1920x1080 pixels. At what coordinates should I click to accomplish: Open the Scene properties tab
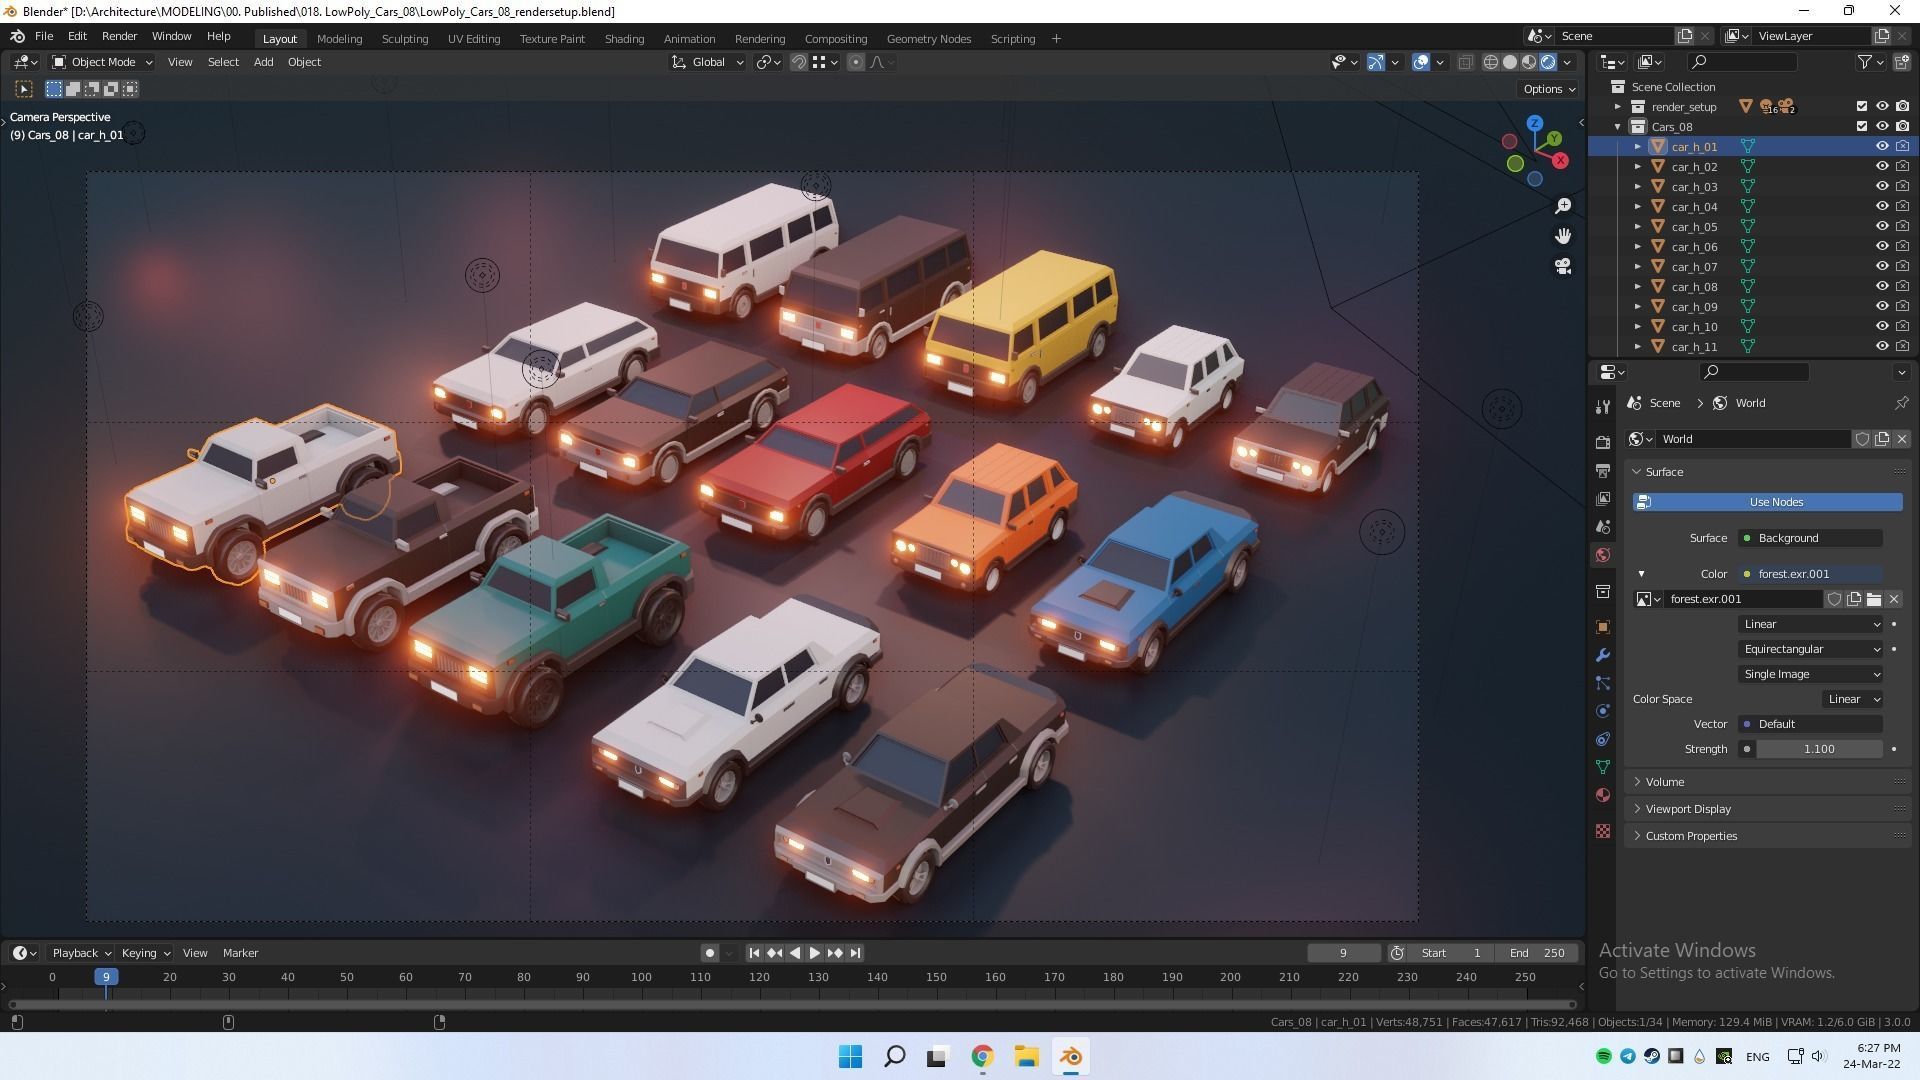[x=1603, y=526]
